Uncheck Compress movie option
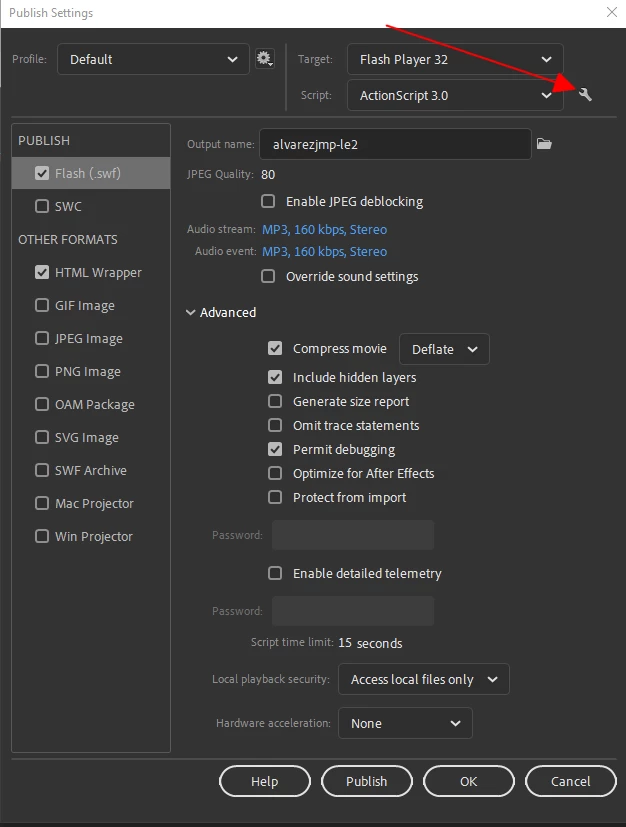 (x=275, y=349)
